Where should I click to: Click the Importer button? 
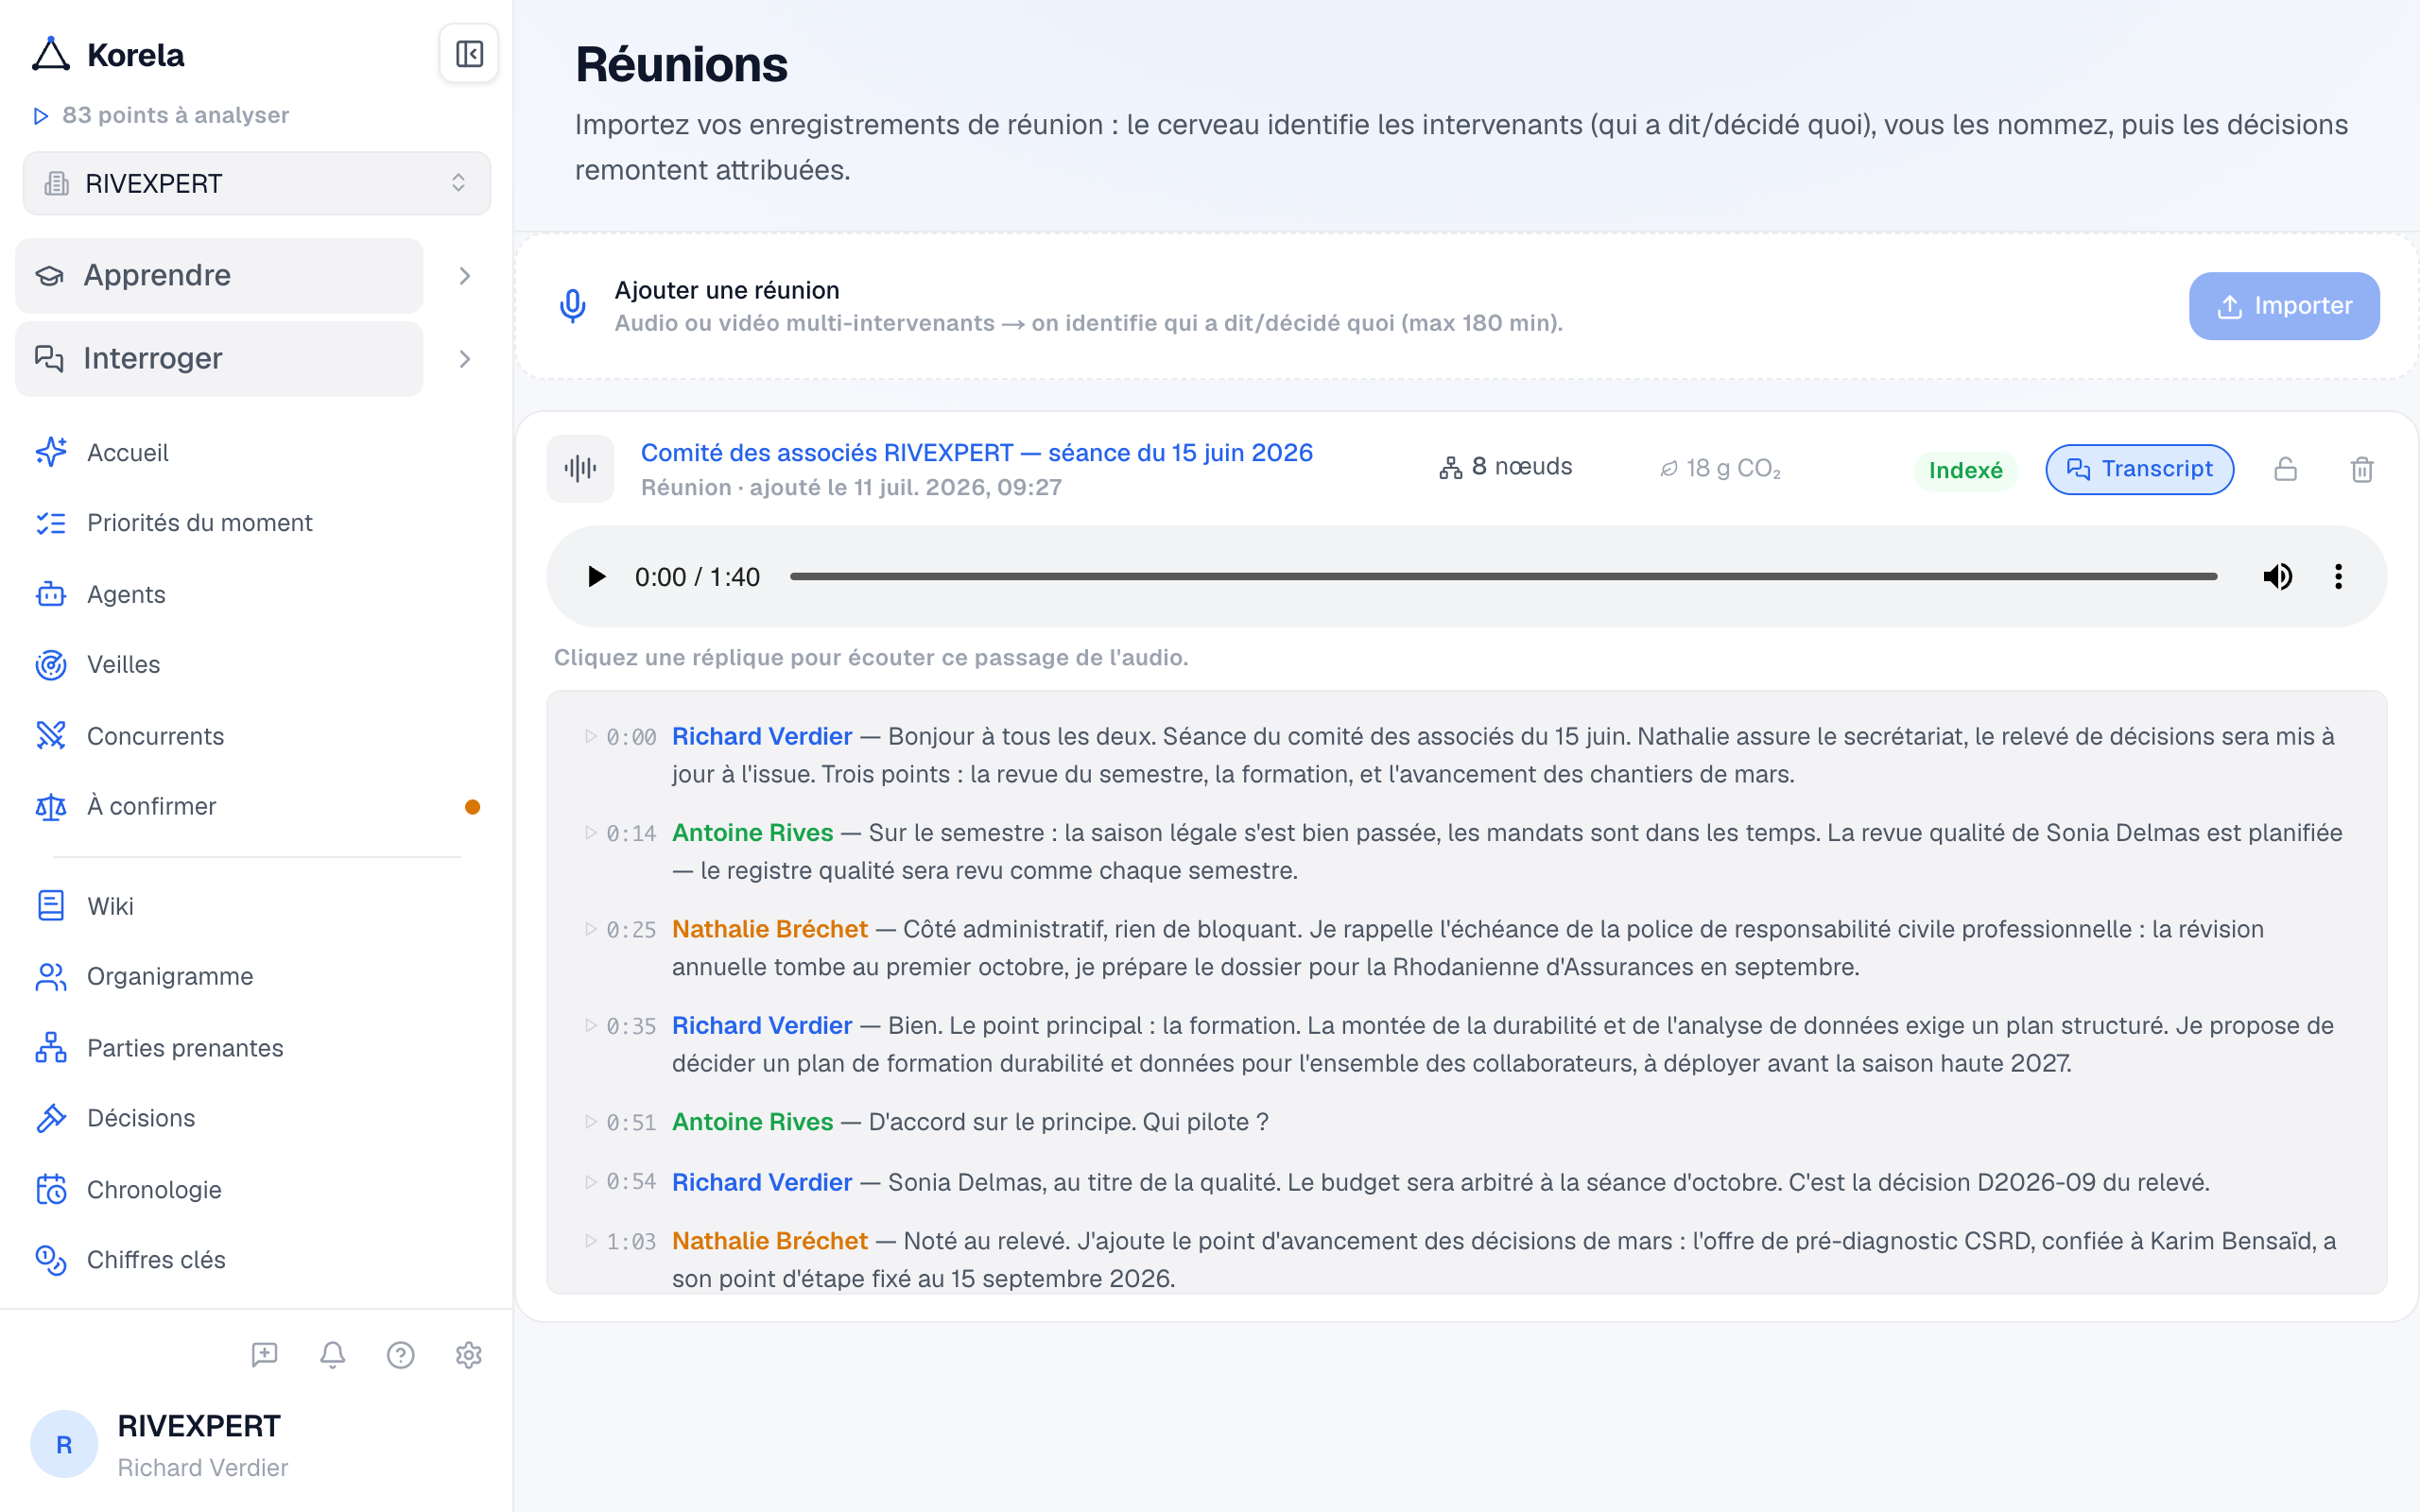(x=2284, y=306)
